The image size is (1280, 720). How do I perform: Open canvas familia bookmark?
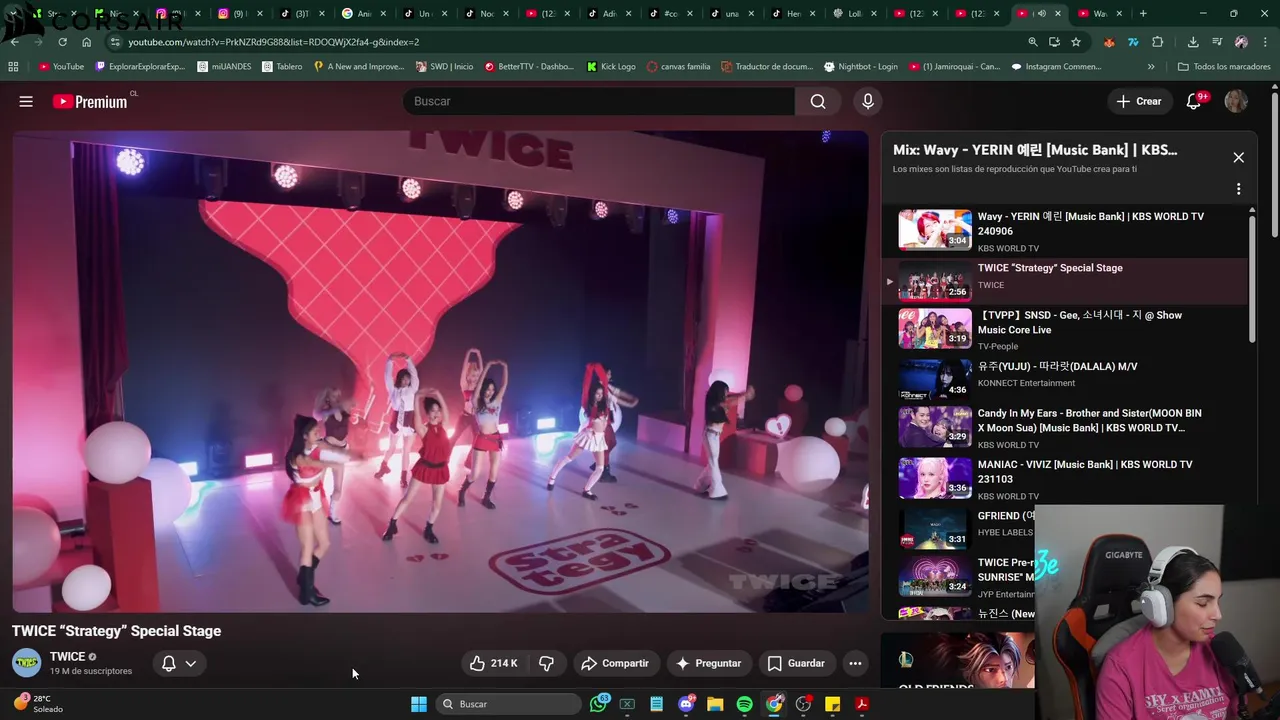[679, 66]
